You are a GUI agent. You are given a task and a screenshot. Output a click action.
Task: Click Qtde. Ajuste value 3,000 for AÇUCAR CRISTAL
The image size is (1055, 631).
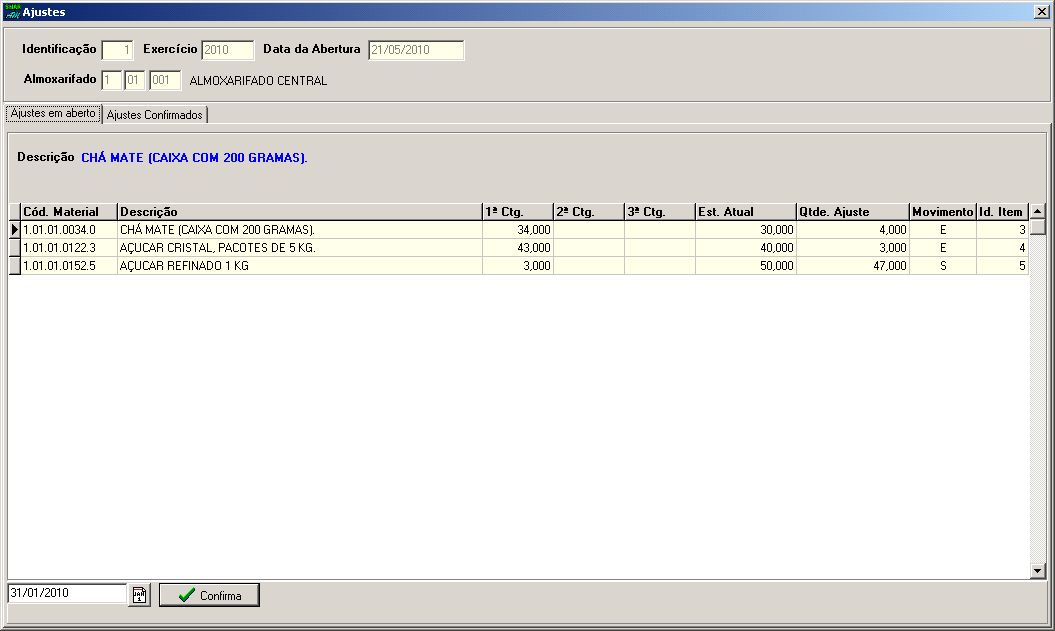[x=852, y=248]
